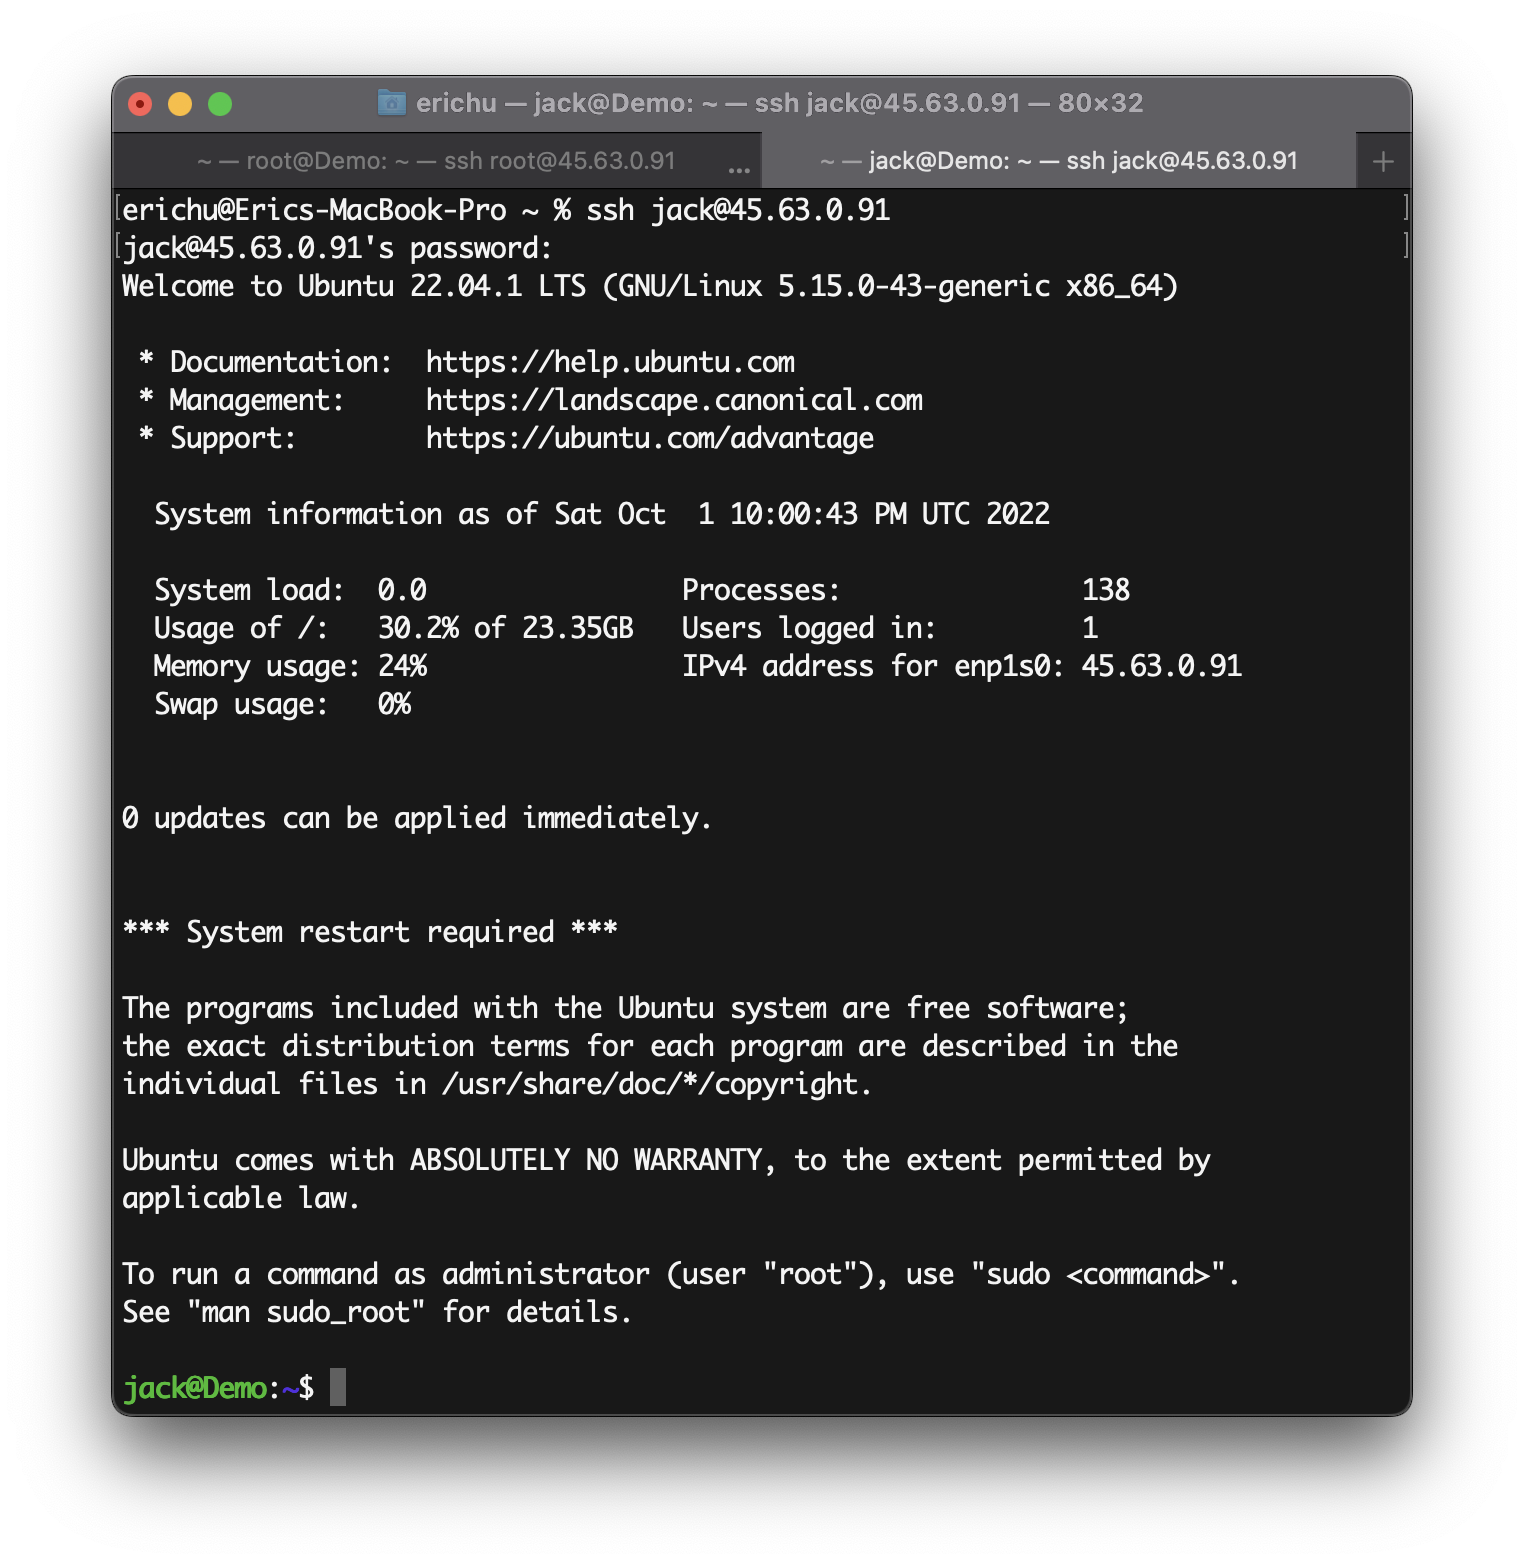Minimize window with yellow button
1524x1564 pixels.
(x=180, y=103)
